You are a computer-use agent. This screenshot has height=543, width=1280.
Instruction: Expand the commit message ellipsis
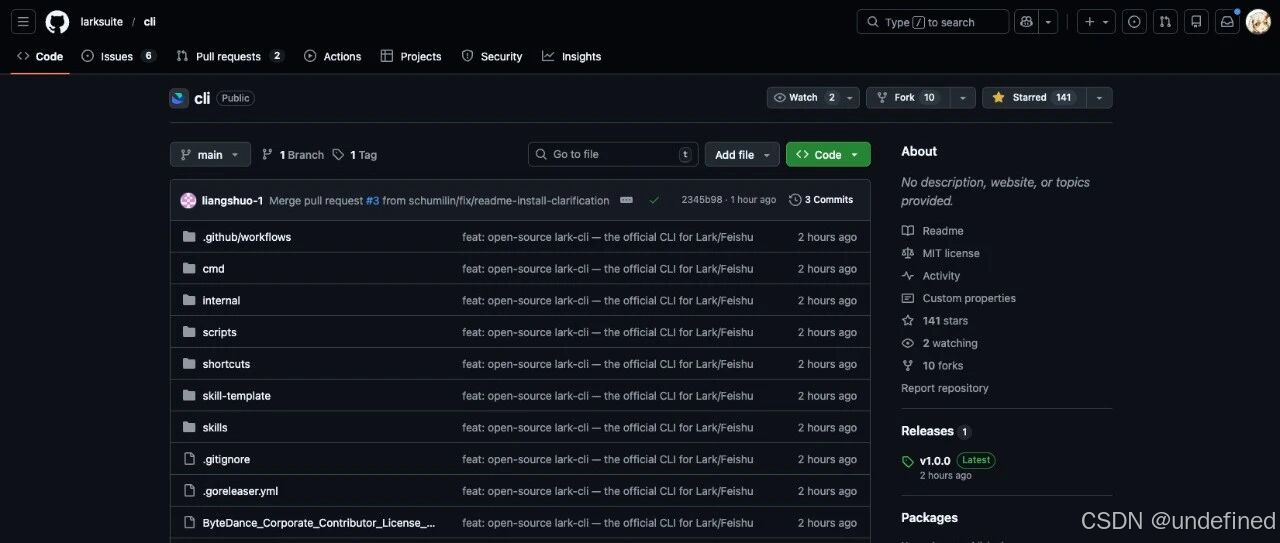coord(626,200)
